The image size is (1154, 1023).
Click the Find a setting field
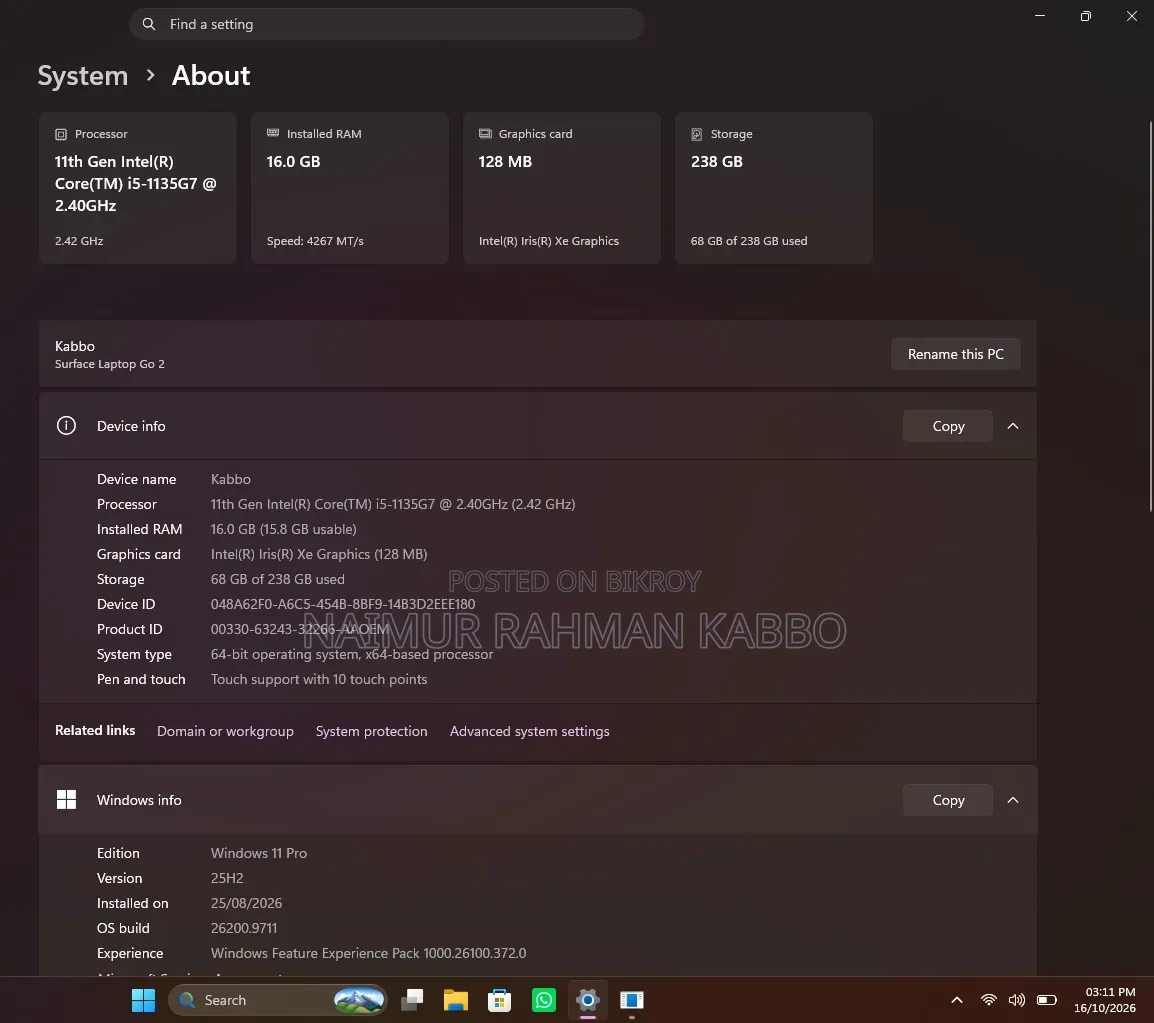(386, 24)
